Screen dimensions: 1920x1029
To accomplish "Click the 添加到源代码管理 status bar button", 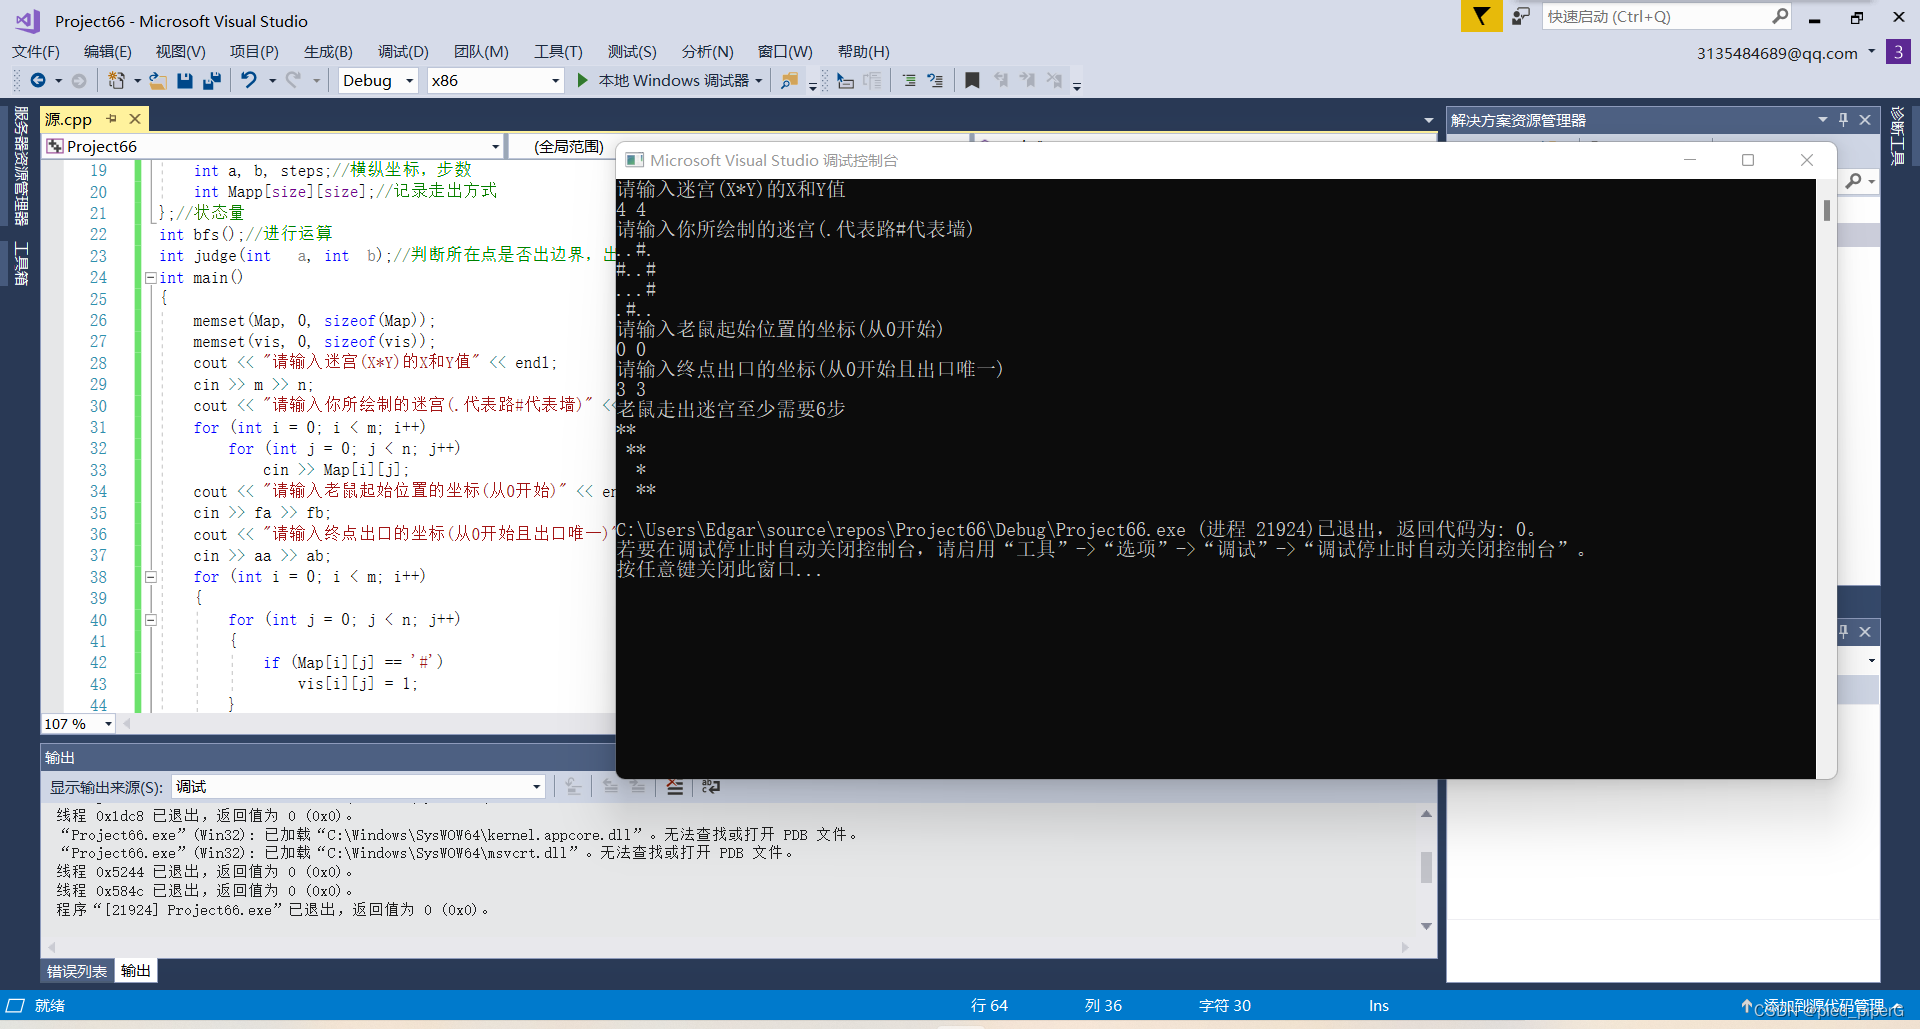I will coord(1822,1005).
